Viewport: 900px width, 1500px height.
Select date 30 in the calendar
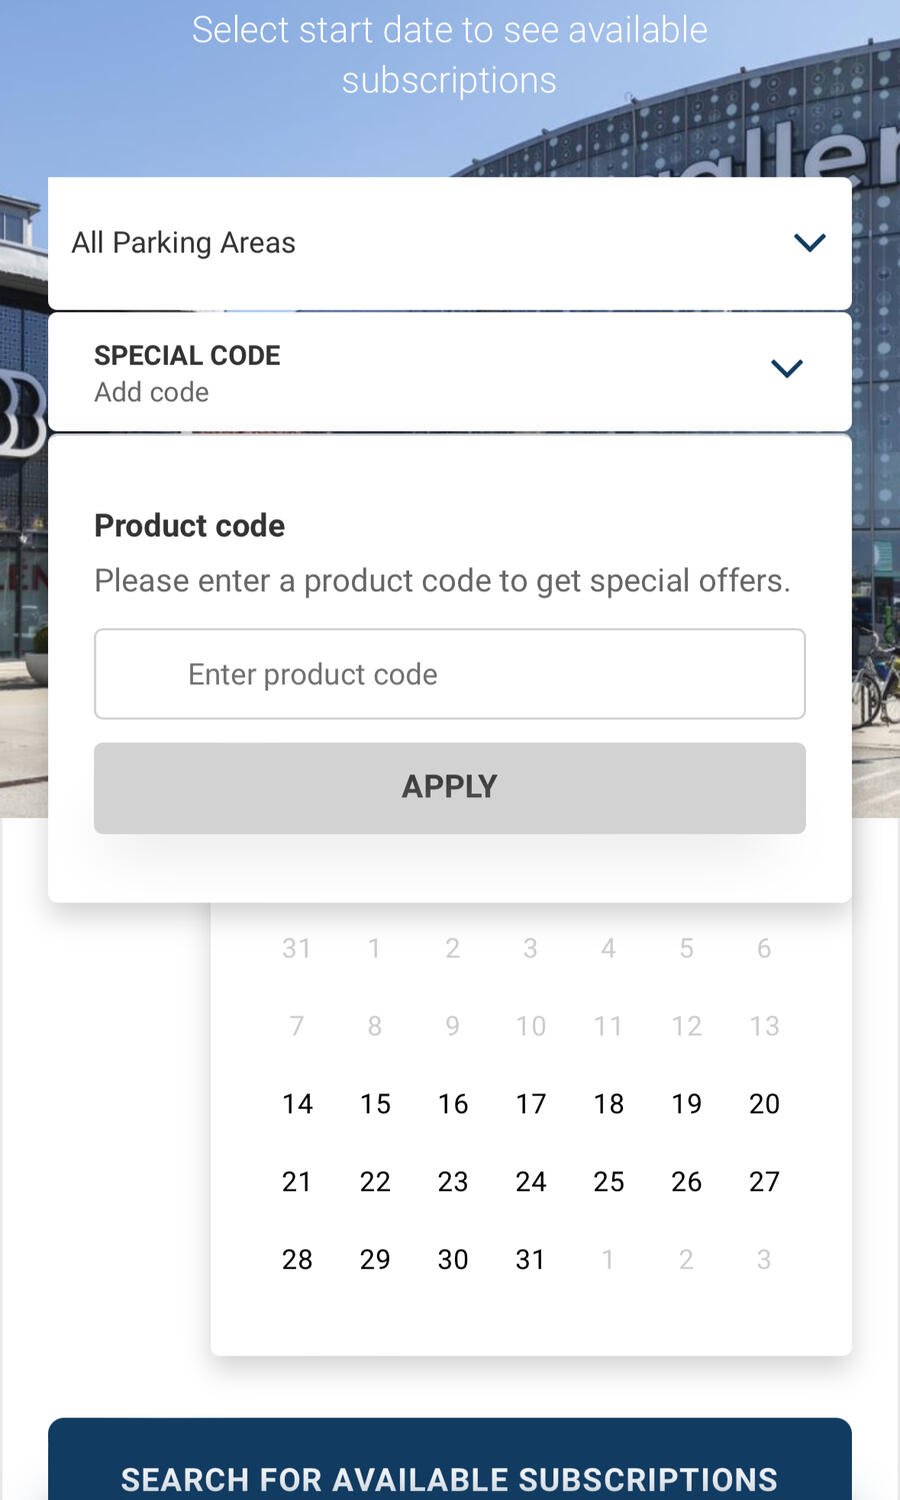[453, 1260]
